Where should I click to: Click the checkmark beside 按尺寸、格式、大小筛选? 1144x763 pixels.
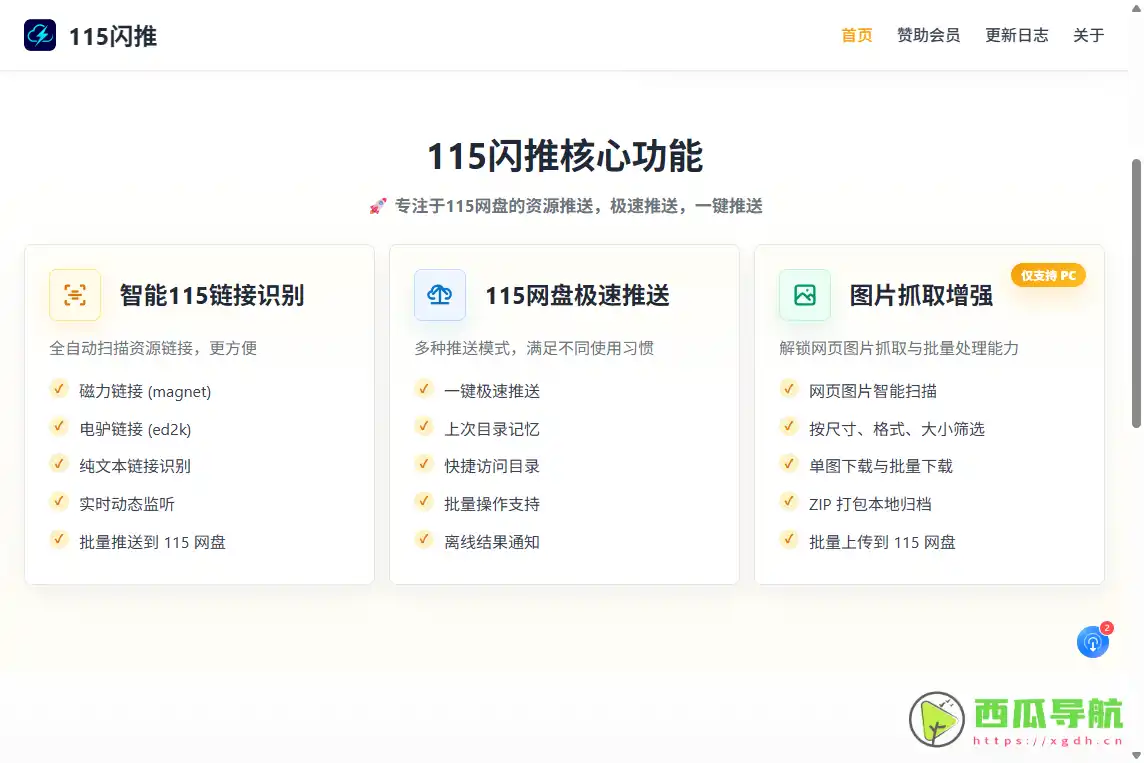tap(789, 426)
